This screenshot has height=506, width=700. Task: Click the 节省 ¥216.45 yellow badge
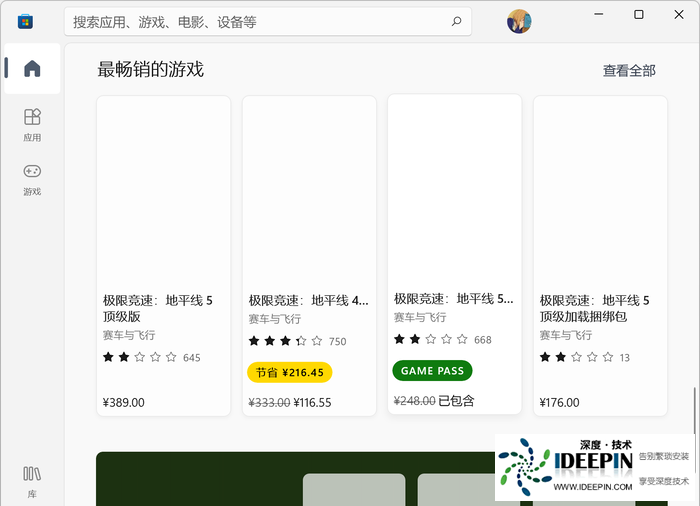click(289, 372)
